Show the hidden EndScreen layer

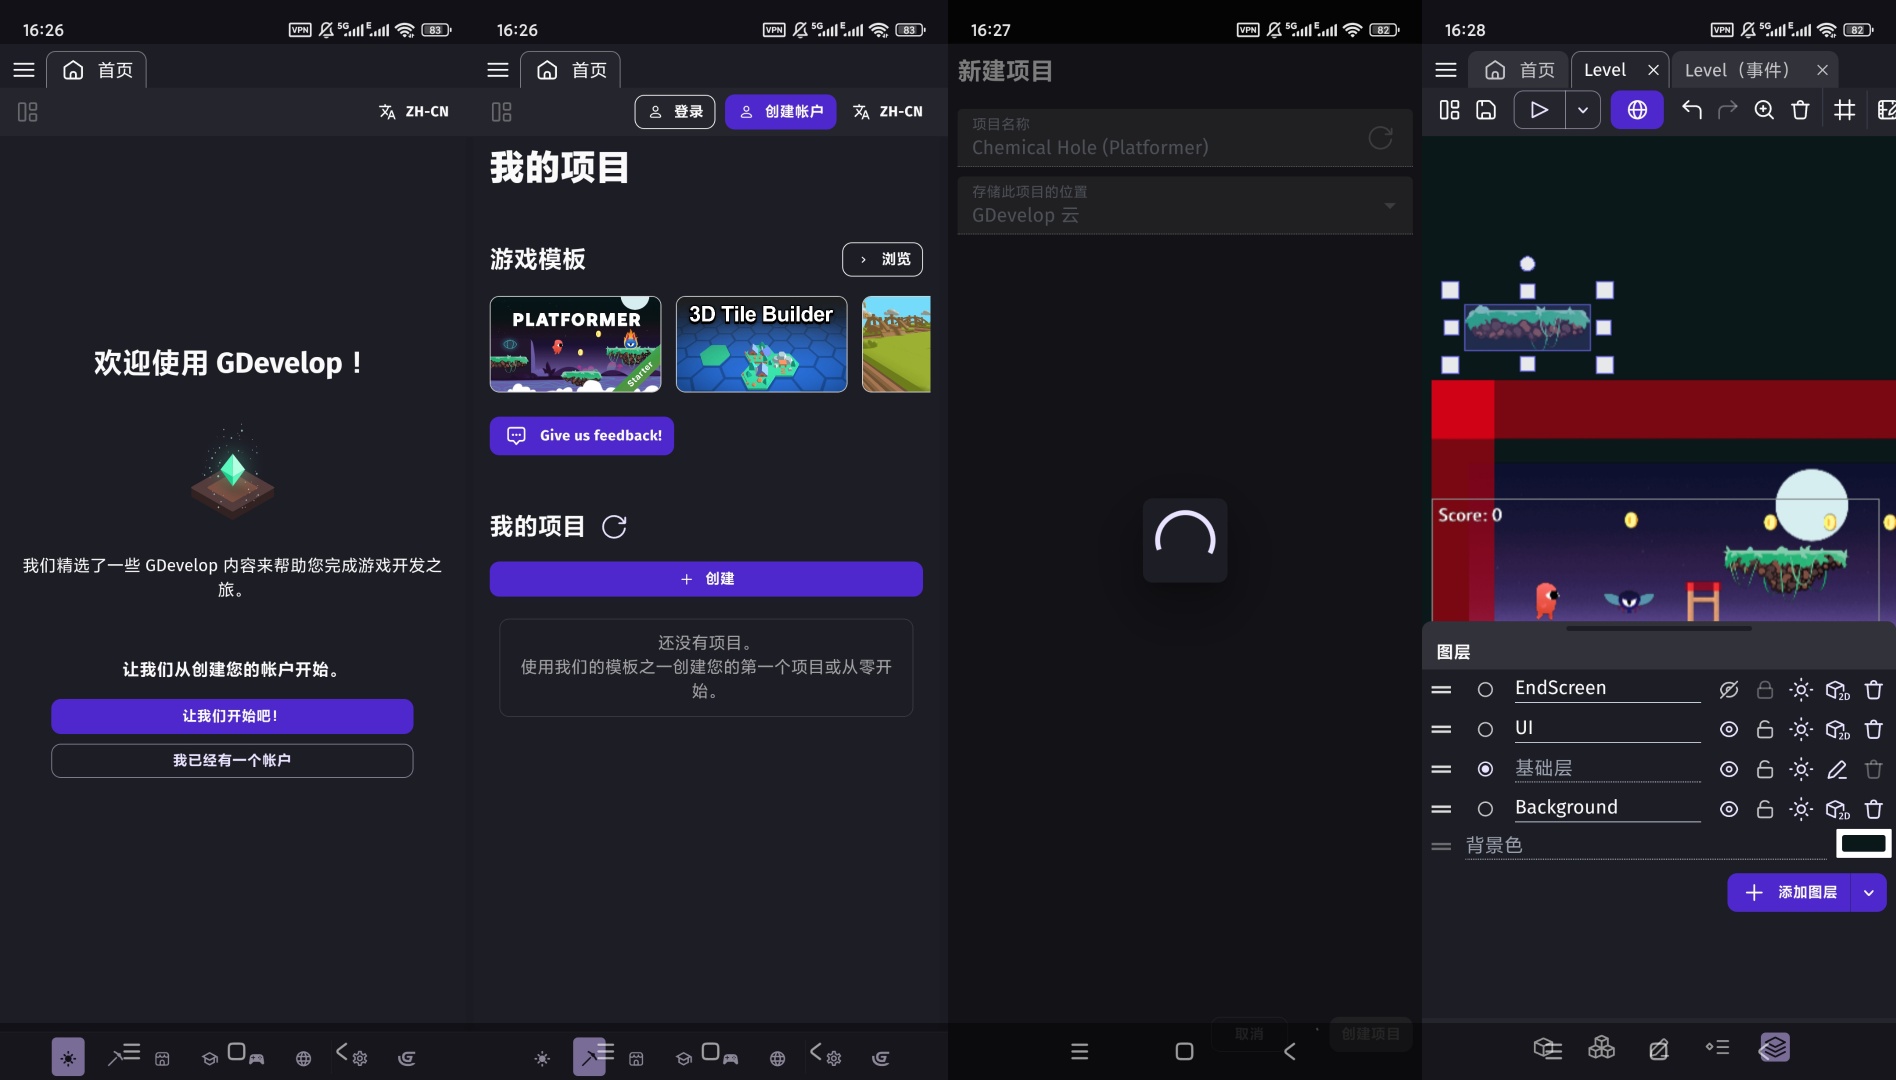pos(1728,689)
